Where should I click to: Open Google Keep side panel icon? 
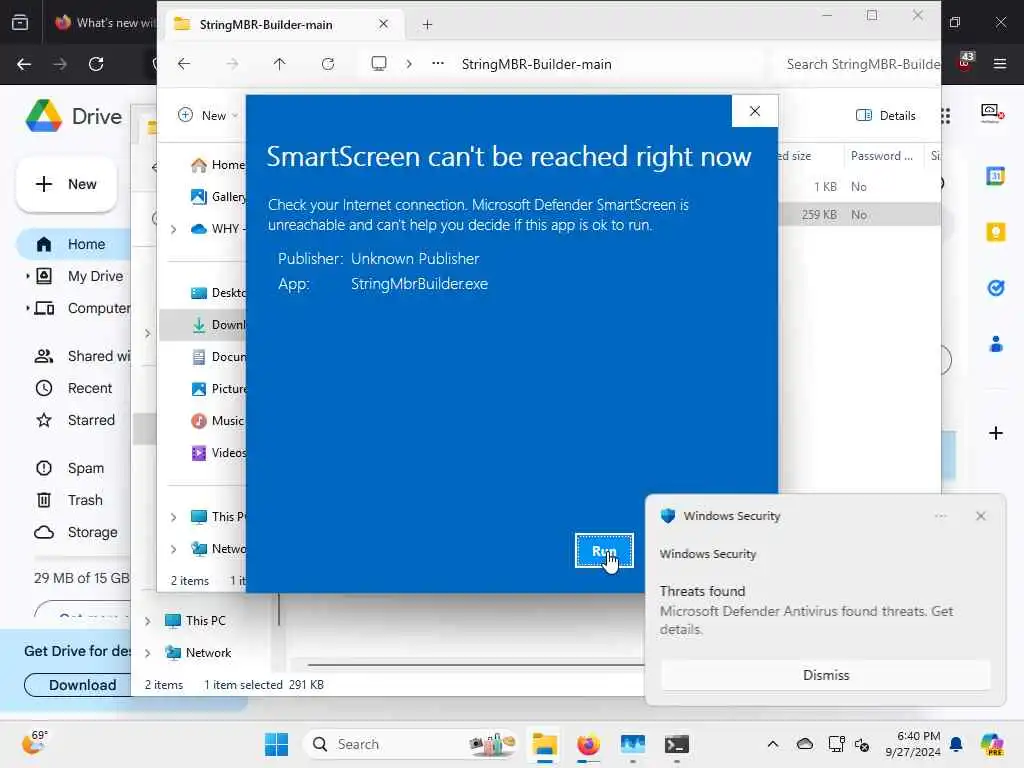[x=995, y=232]
